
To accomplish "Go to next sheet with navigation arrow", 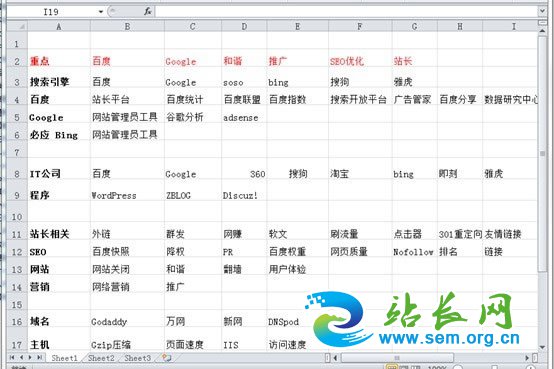I will pyautogui.click(x=30, y=358).
